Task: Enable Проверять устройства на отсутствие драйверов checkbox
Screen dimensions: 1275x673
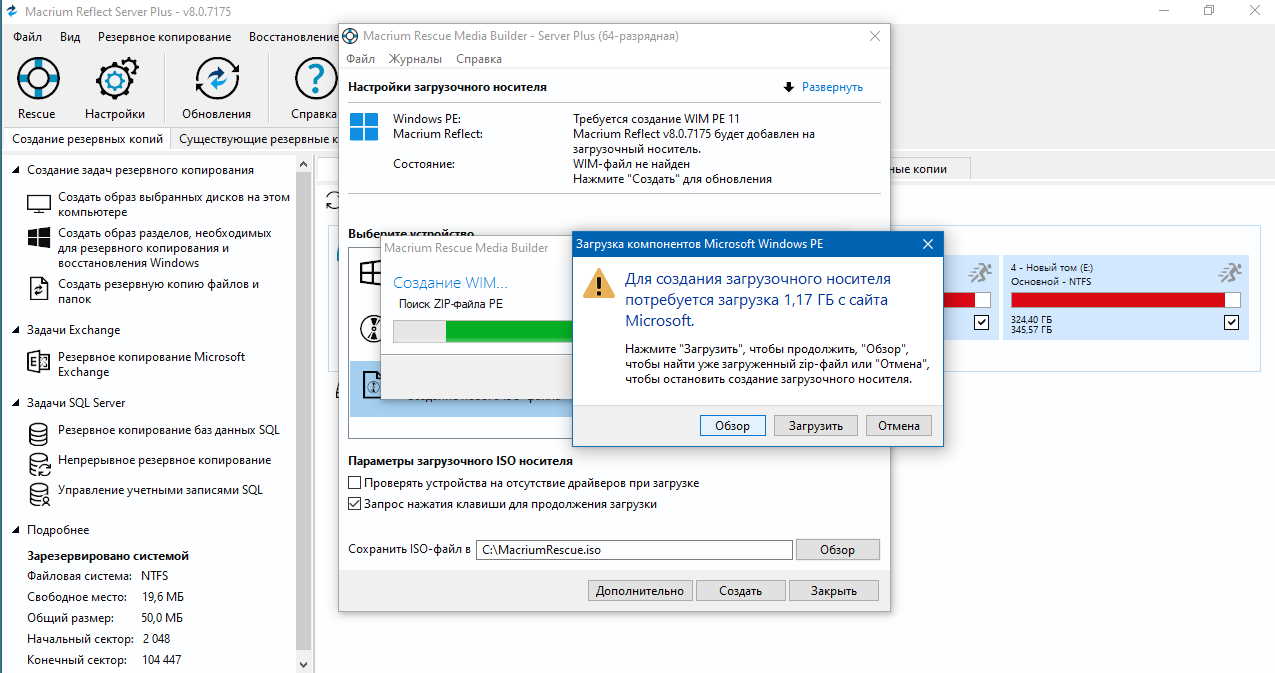Action: coord(354,483)
